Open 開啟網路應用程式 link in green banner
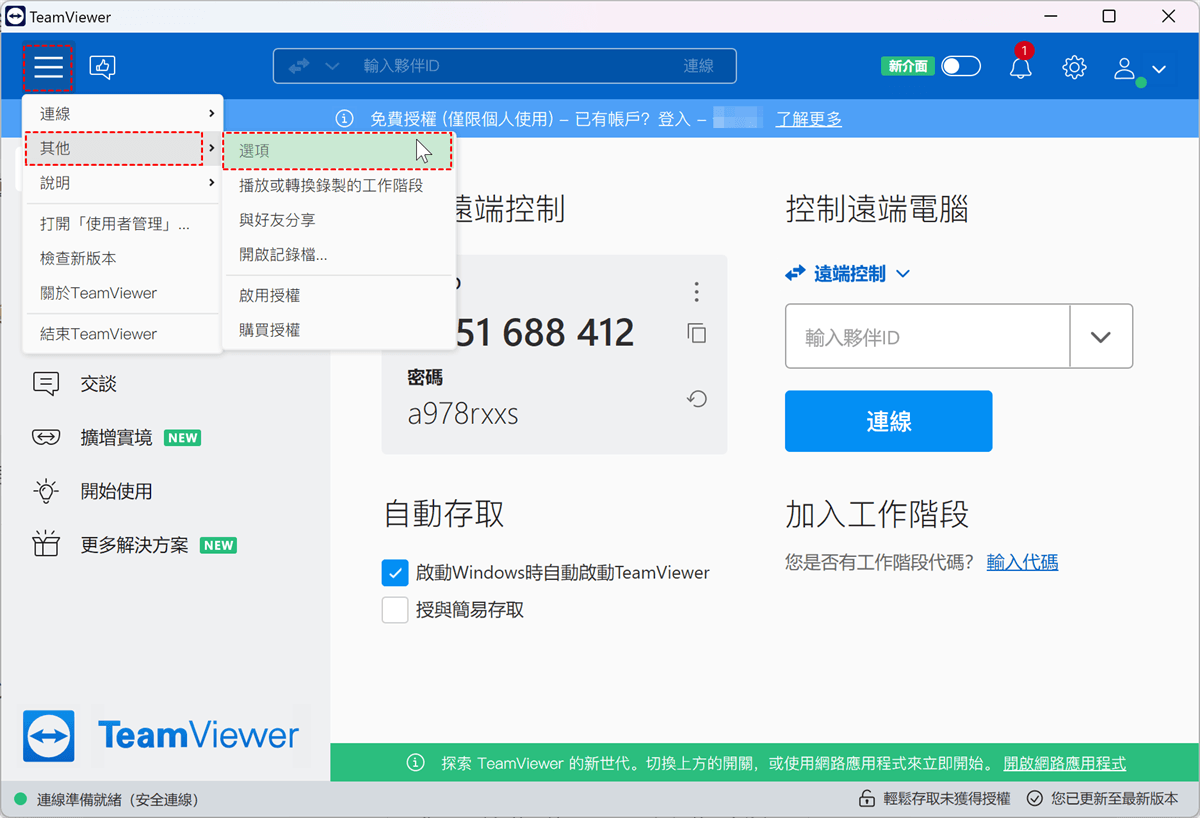The image size is (1200, 818). pyautogui.click(x=1065, y=763)
